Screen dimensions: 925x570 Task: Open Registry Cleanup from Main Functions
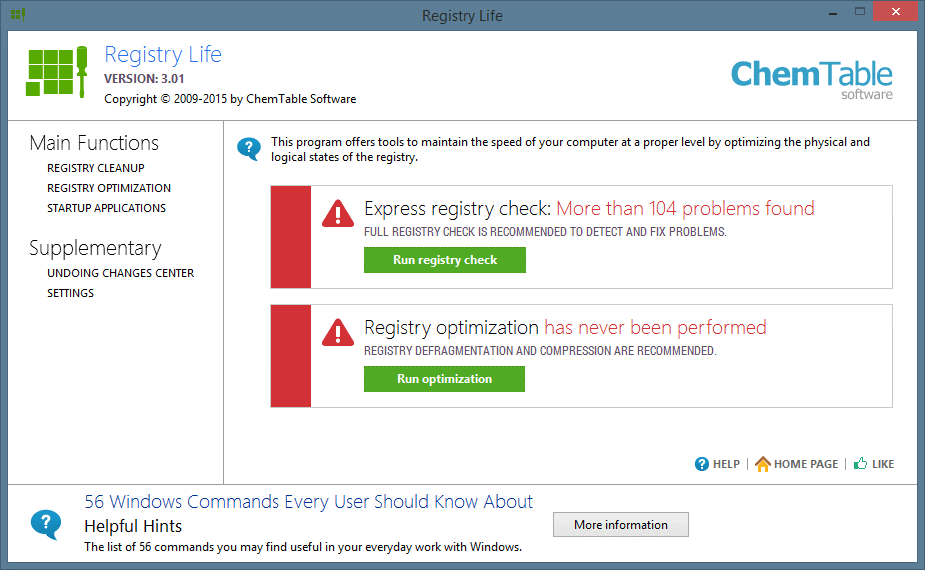tap(96, 168)
